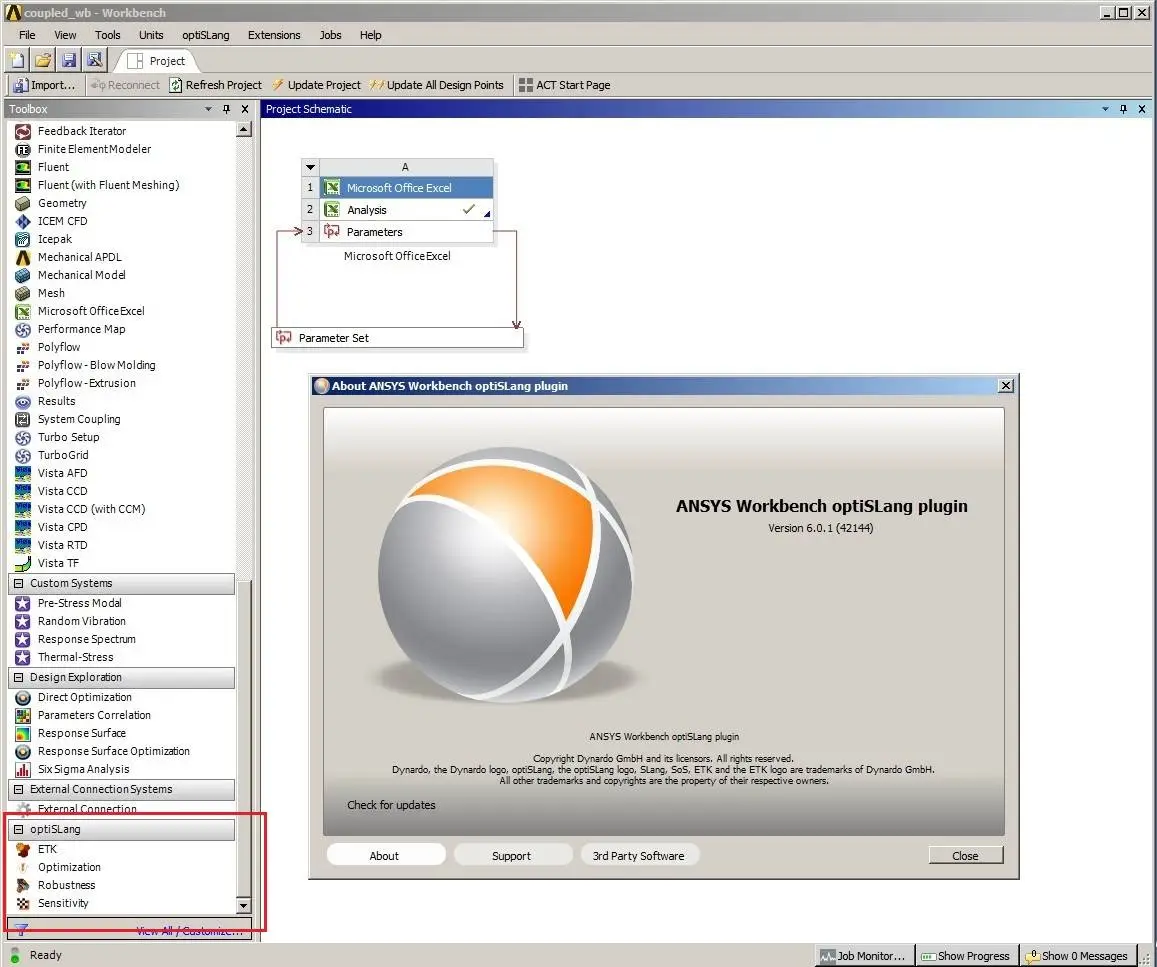Click View All / Customize link

190,932
